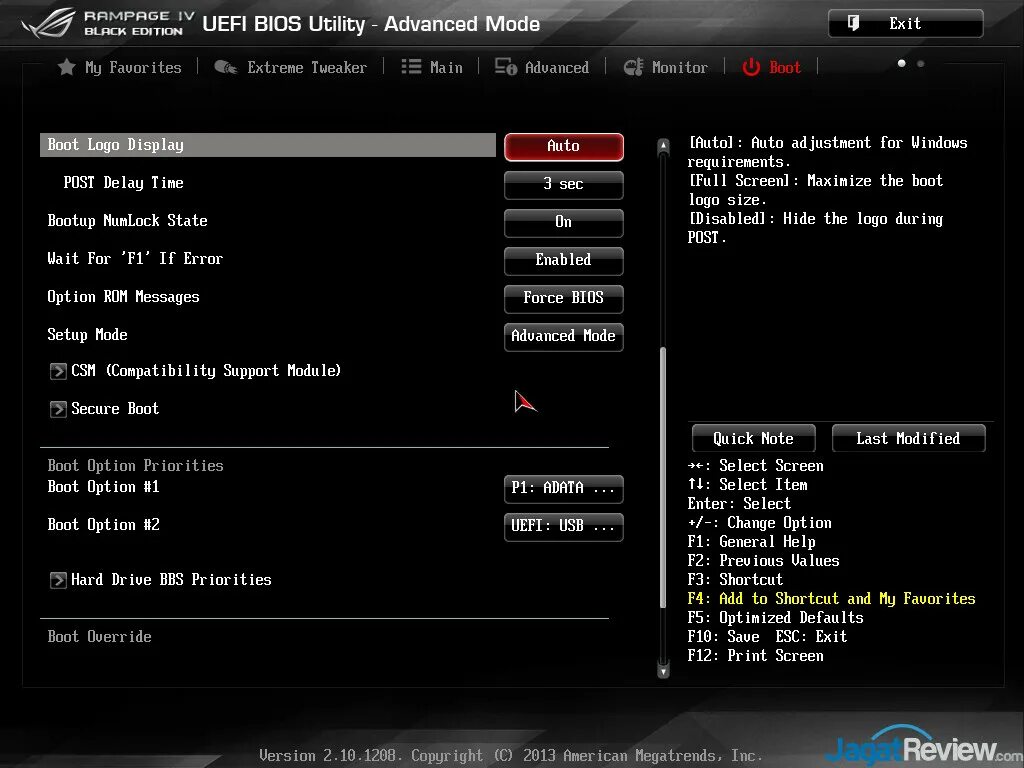Select Wait For 'F1' If Error label
The image size is (1024, 768).
[135, 259]
